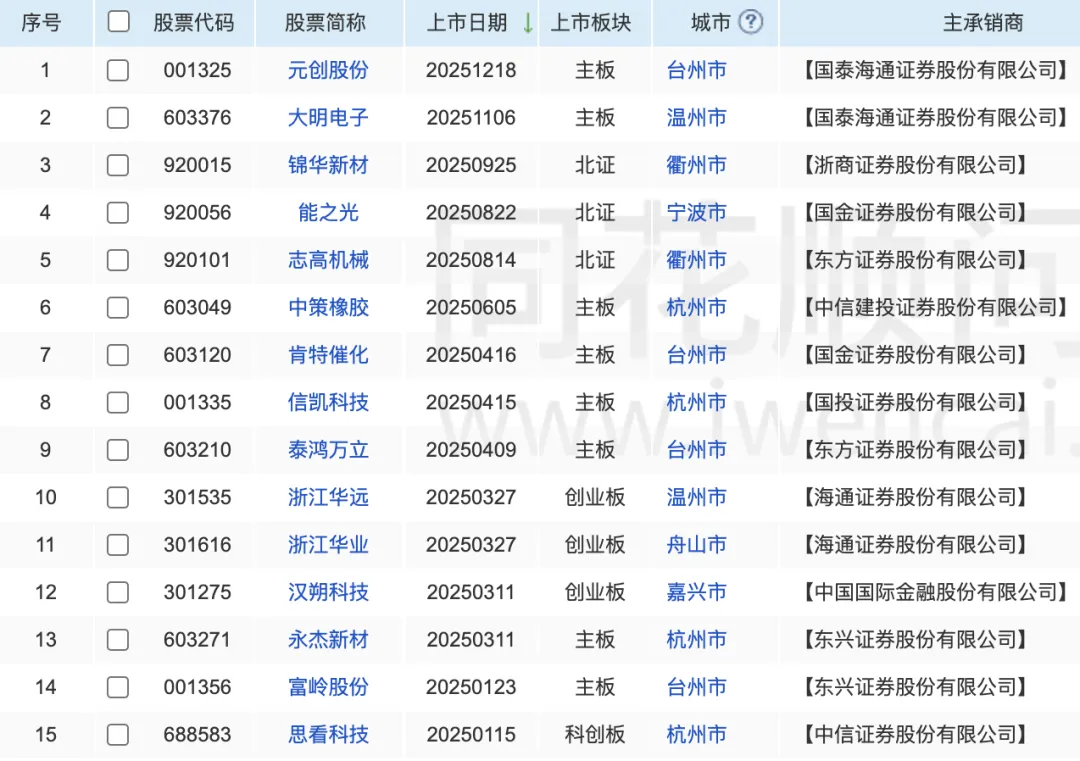The width and height of the screenshot is (1080, 761).
Task: Enable the checkbox for 603120 肯特催化
Action: [118, 355]
